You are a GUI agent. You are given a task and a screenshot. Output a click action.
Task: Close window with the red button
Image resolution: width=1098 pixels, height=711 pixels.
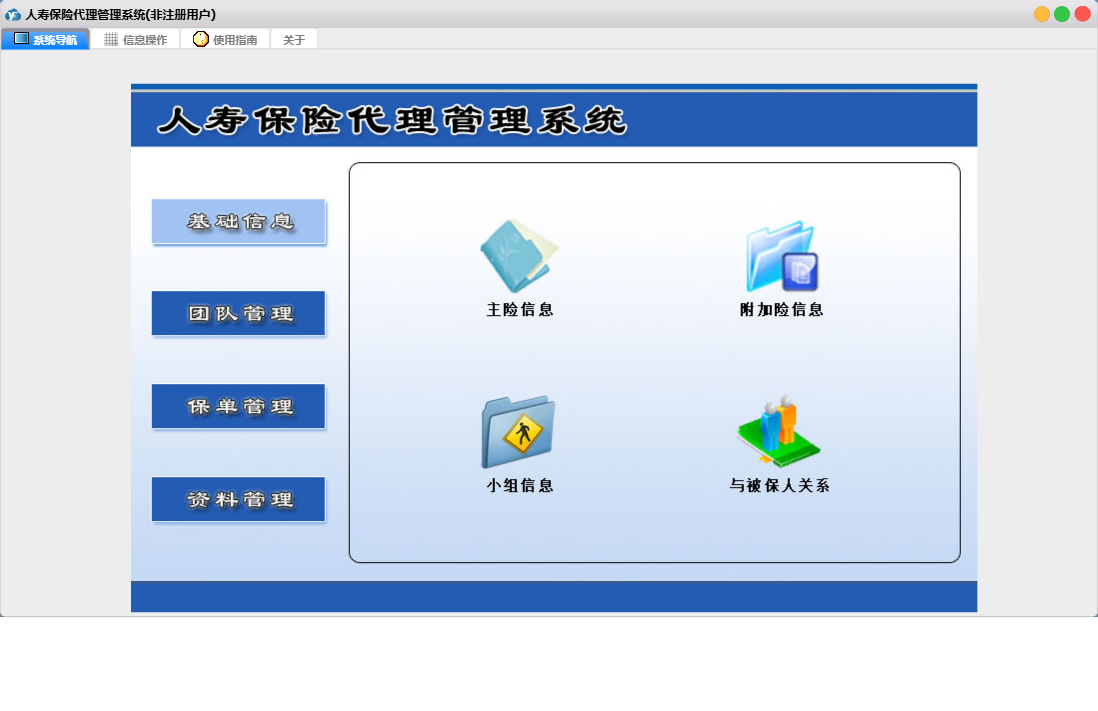1083,14
